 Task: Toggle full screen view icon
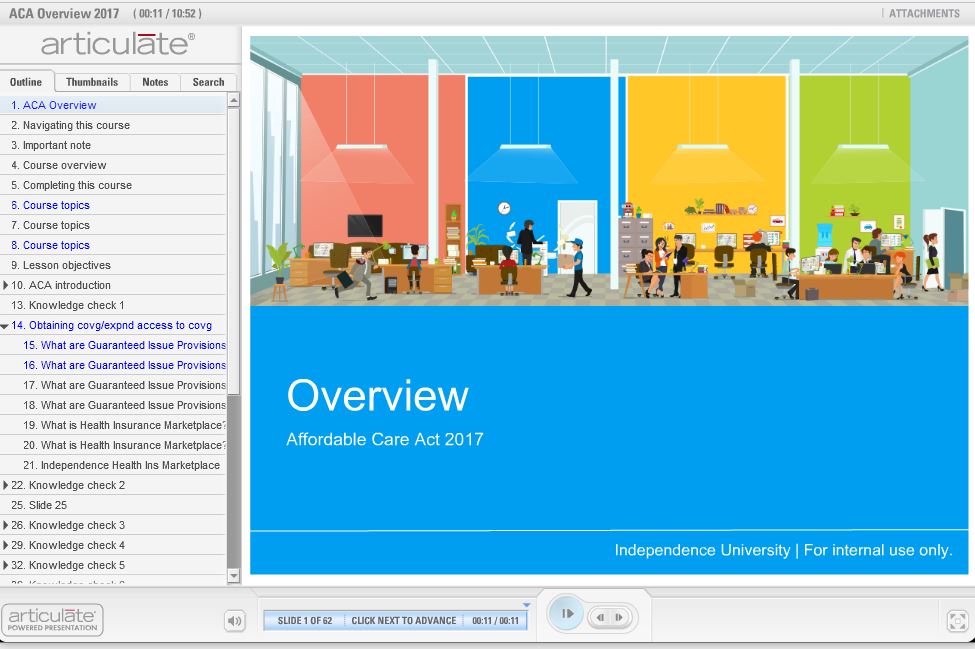[957, 620]
